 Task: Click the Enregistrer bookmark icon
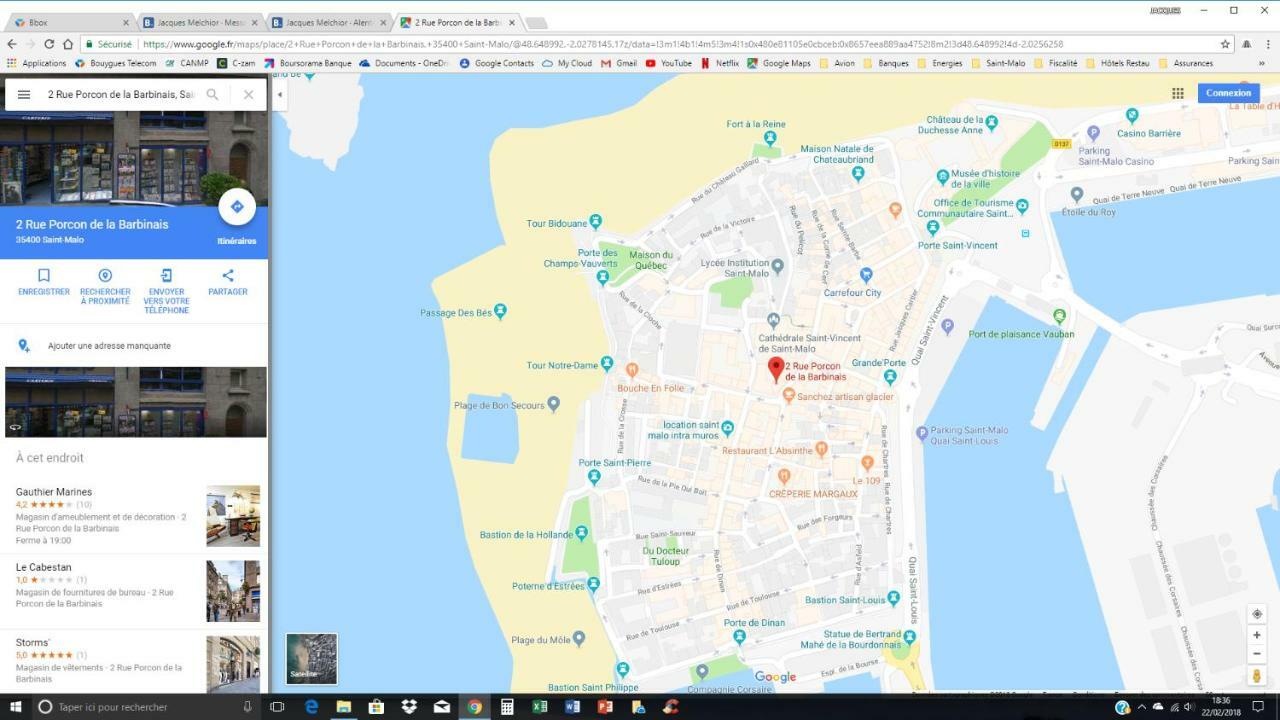(x=44, y=275)
